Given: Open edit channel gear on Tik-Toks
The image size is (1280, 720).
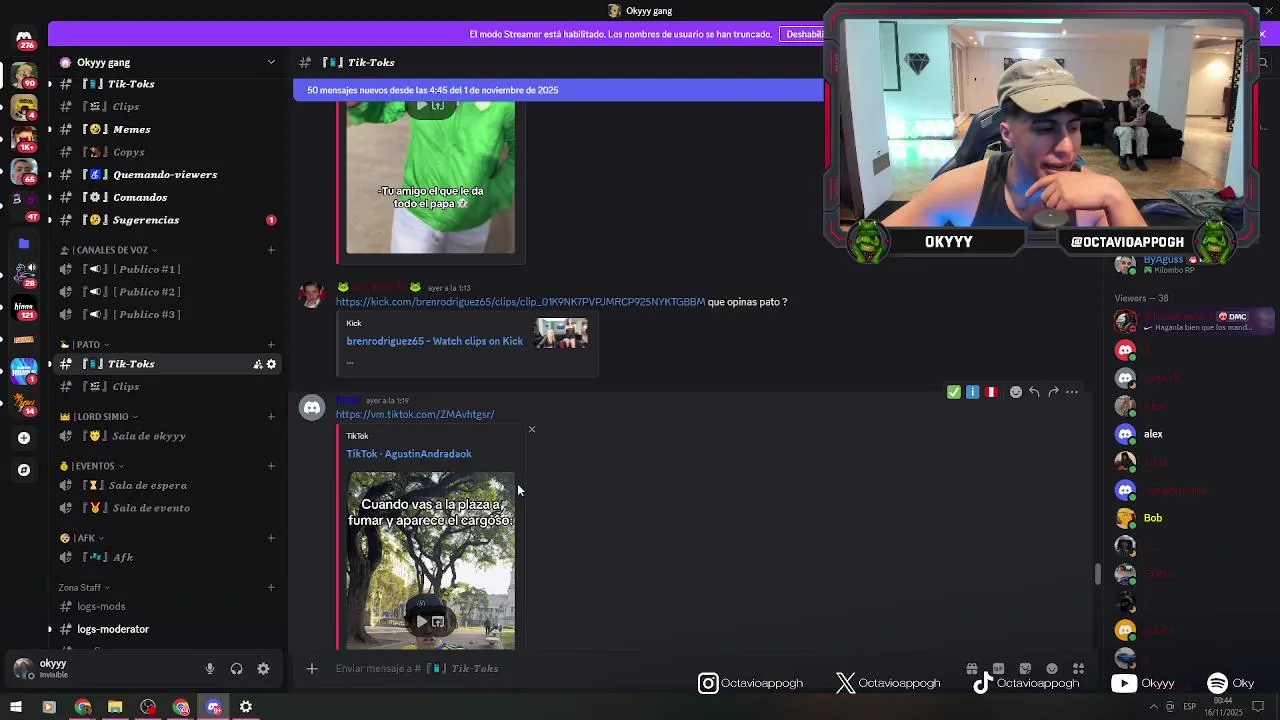Looking at the screenshot, I should pos(271,364).
